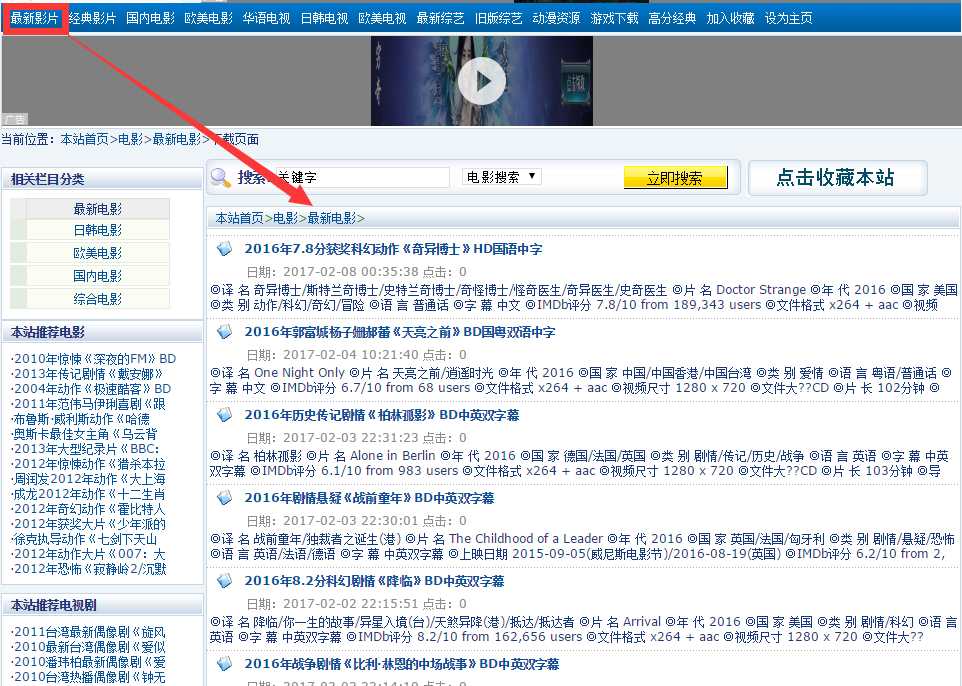
Task: Click the file icon beside 《战前童年》 entry
Action: (225, 498)
